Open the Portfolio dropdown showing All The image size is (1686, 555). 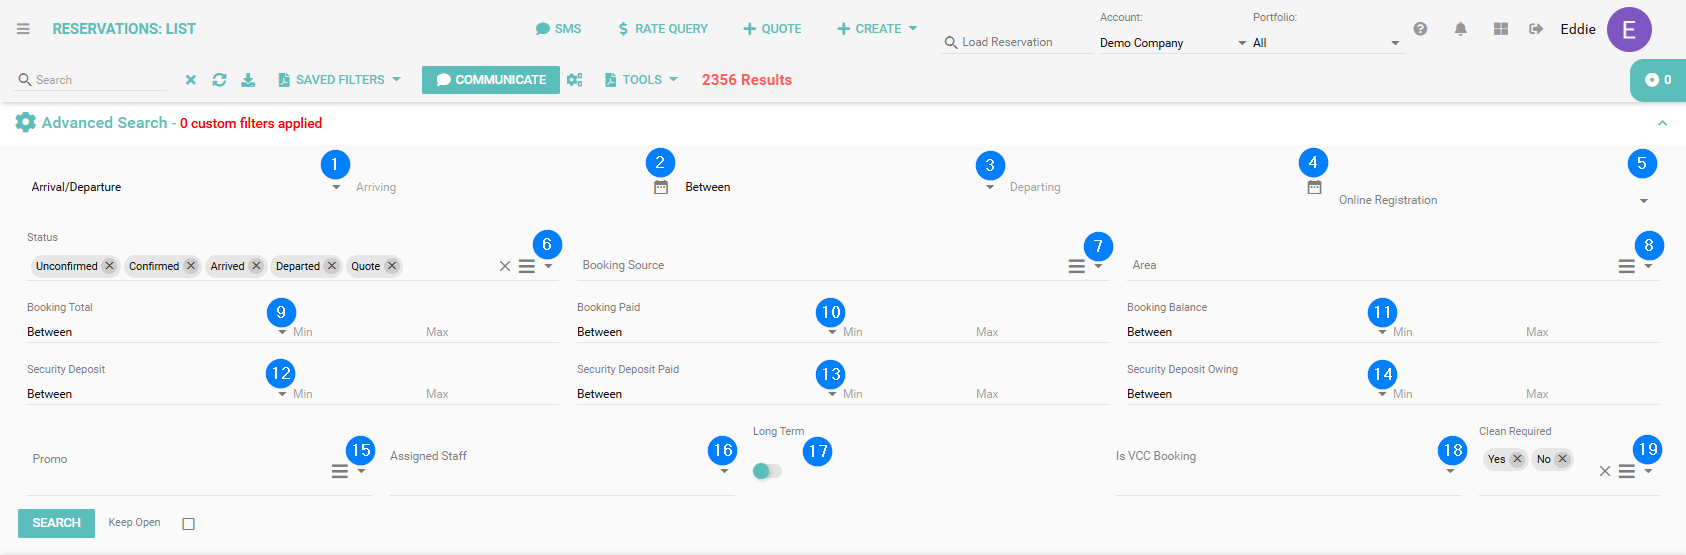coord(1325,43)
